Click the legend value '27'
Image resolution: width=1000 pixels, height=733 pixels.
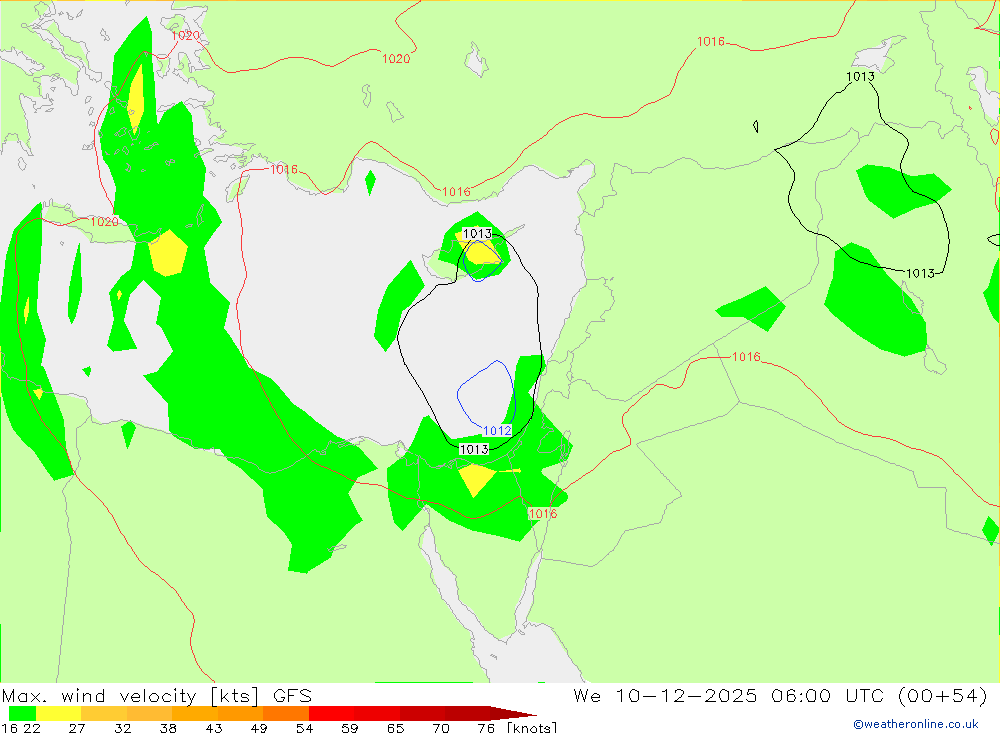coord(77,728)
